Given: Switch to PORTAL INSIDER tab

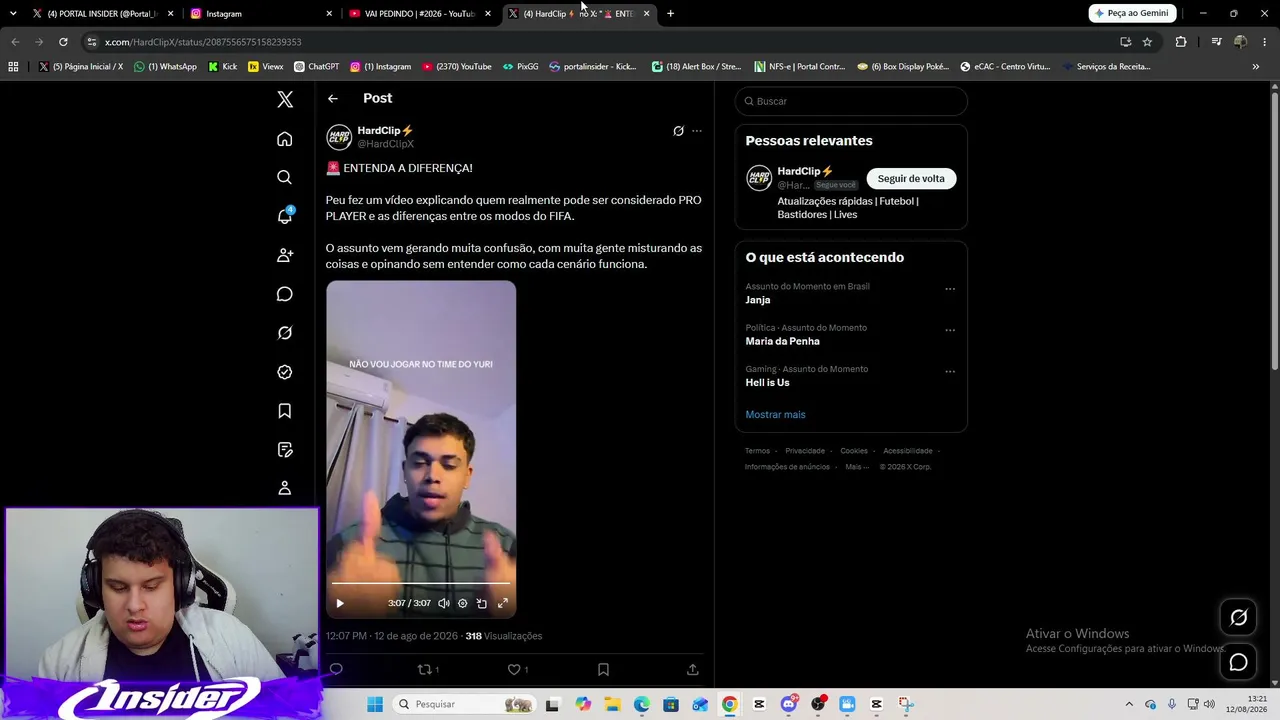Looking at the screenshot, I should tap(103, 14).
